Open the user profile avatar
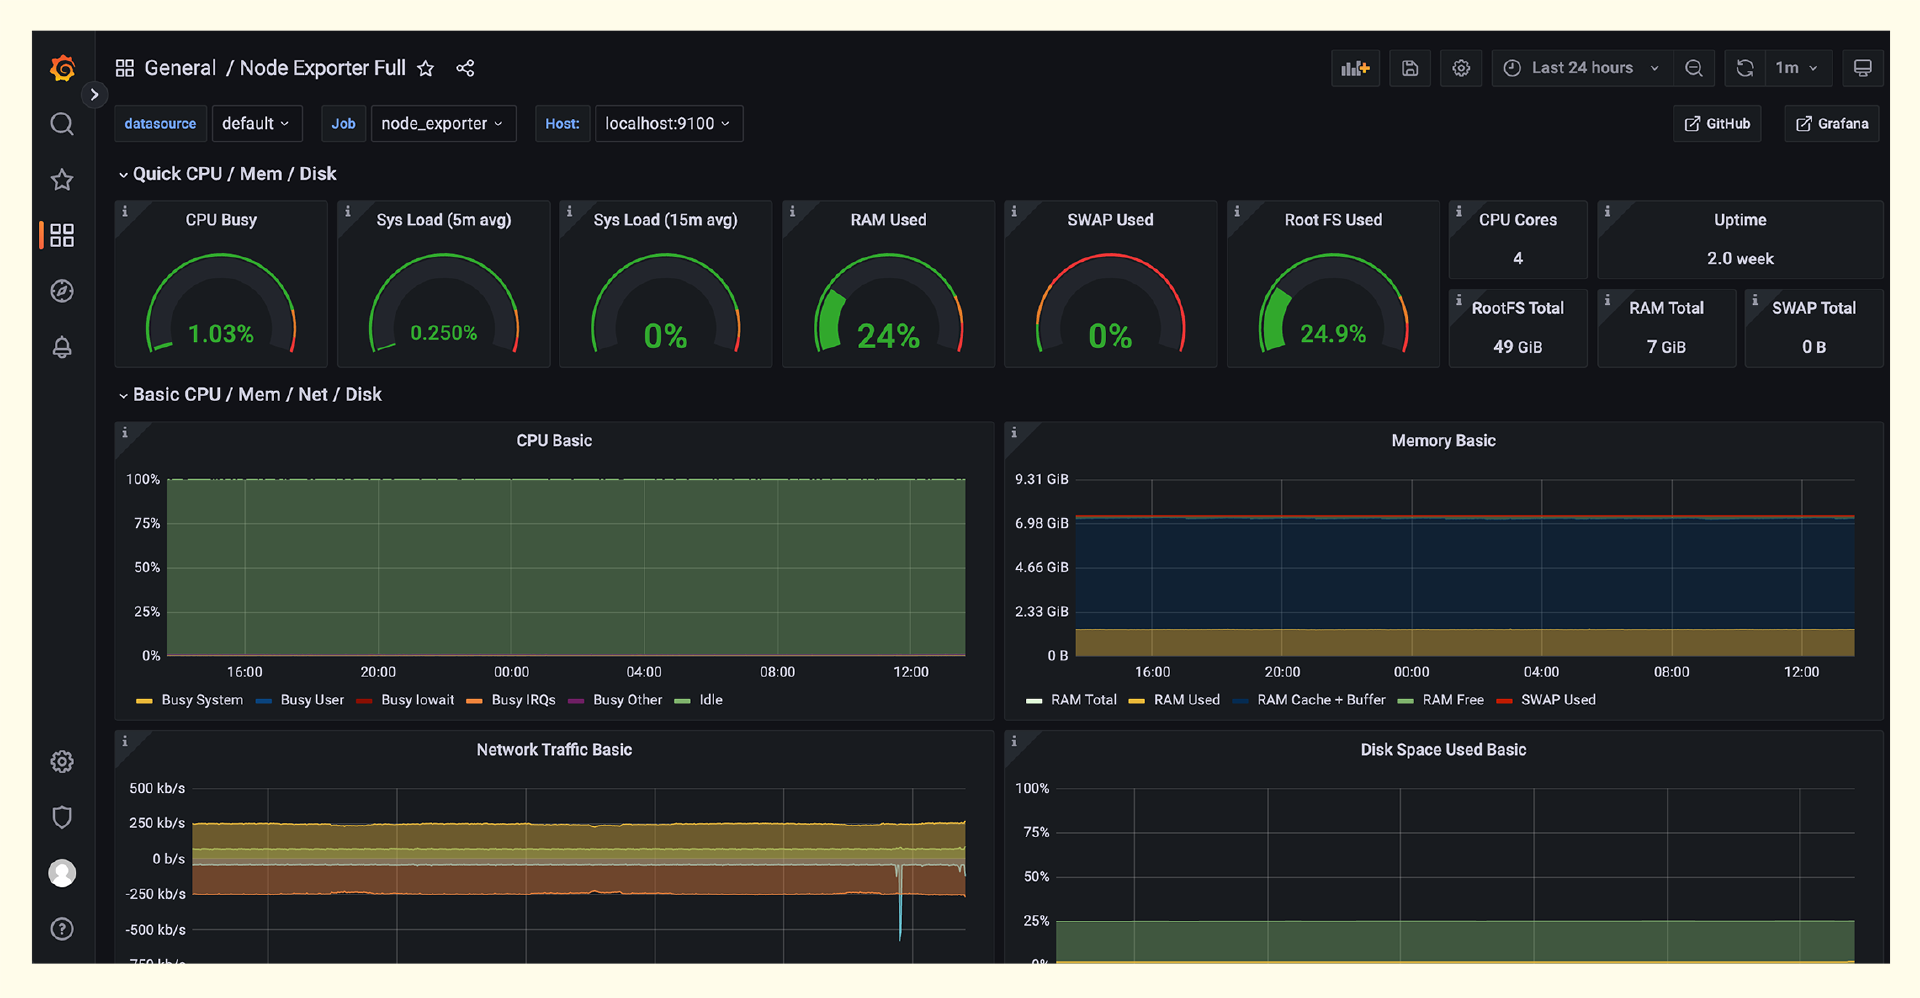The height and width of the screenshot is (998, 1920). [62, 873]
